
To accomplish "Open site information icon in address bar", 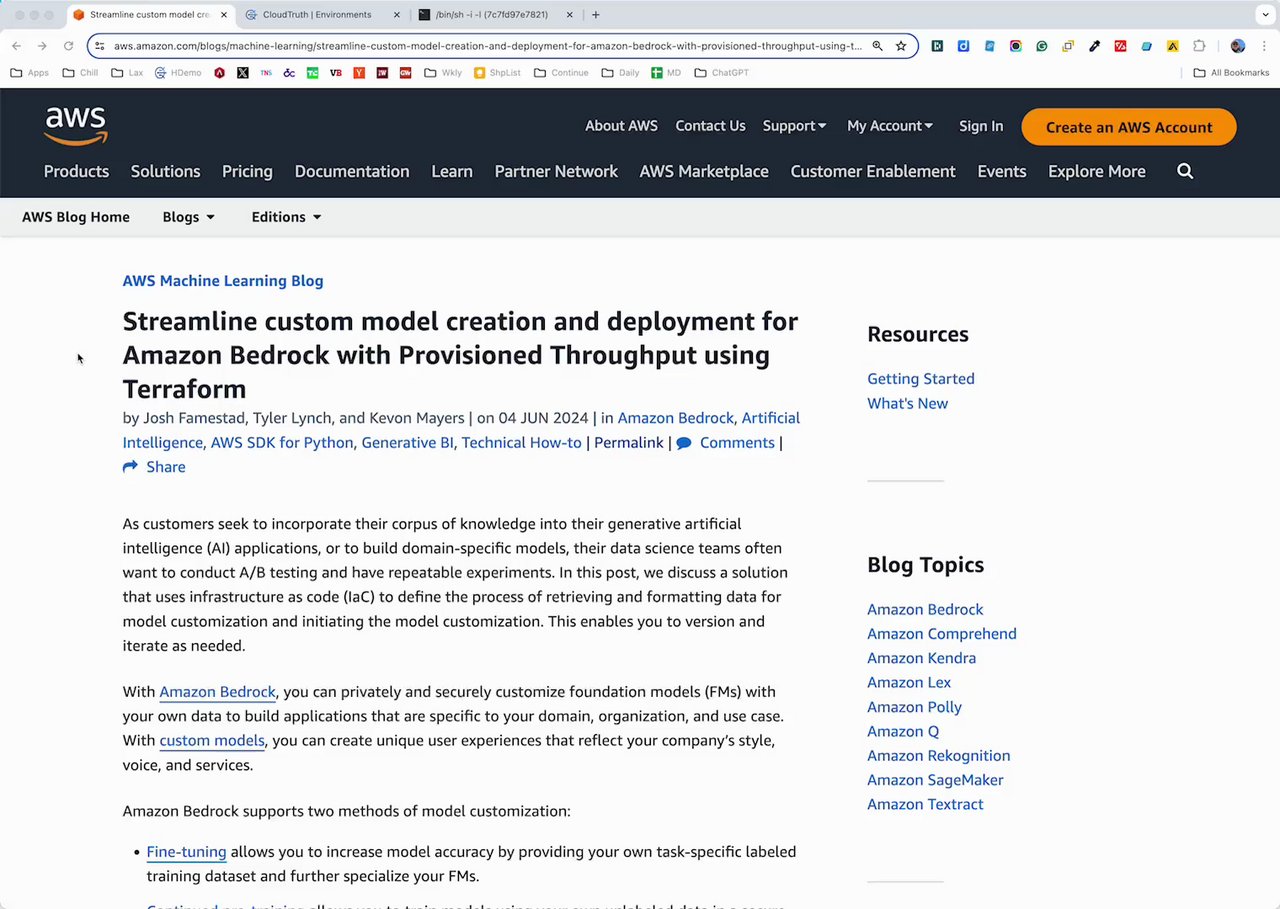I will click(x=99, y=46).
